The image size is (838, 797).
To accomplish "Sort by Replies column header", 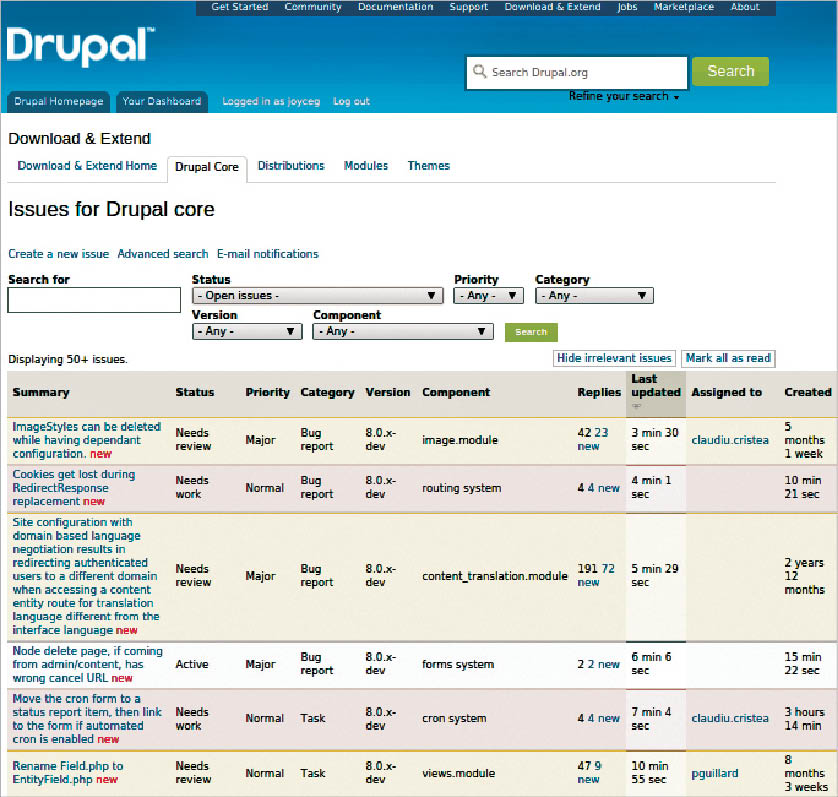I will (599, 392).
